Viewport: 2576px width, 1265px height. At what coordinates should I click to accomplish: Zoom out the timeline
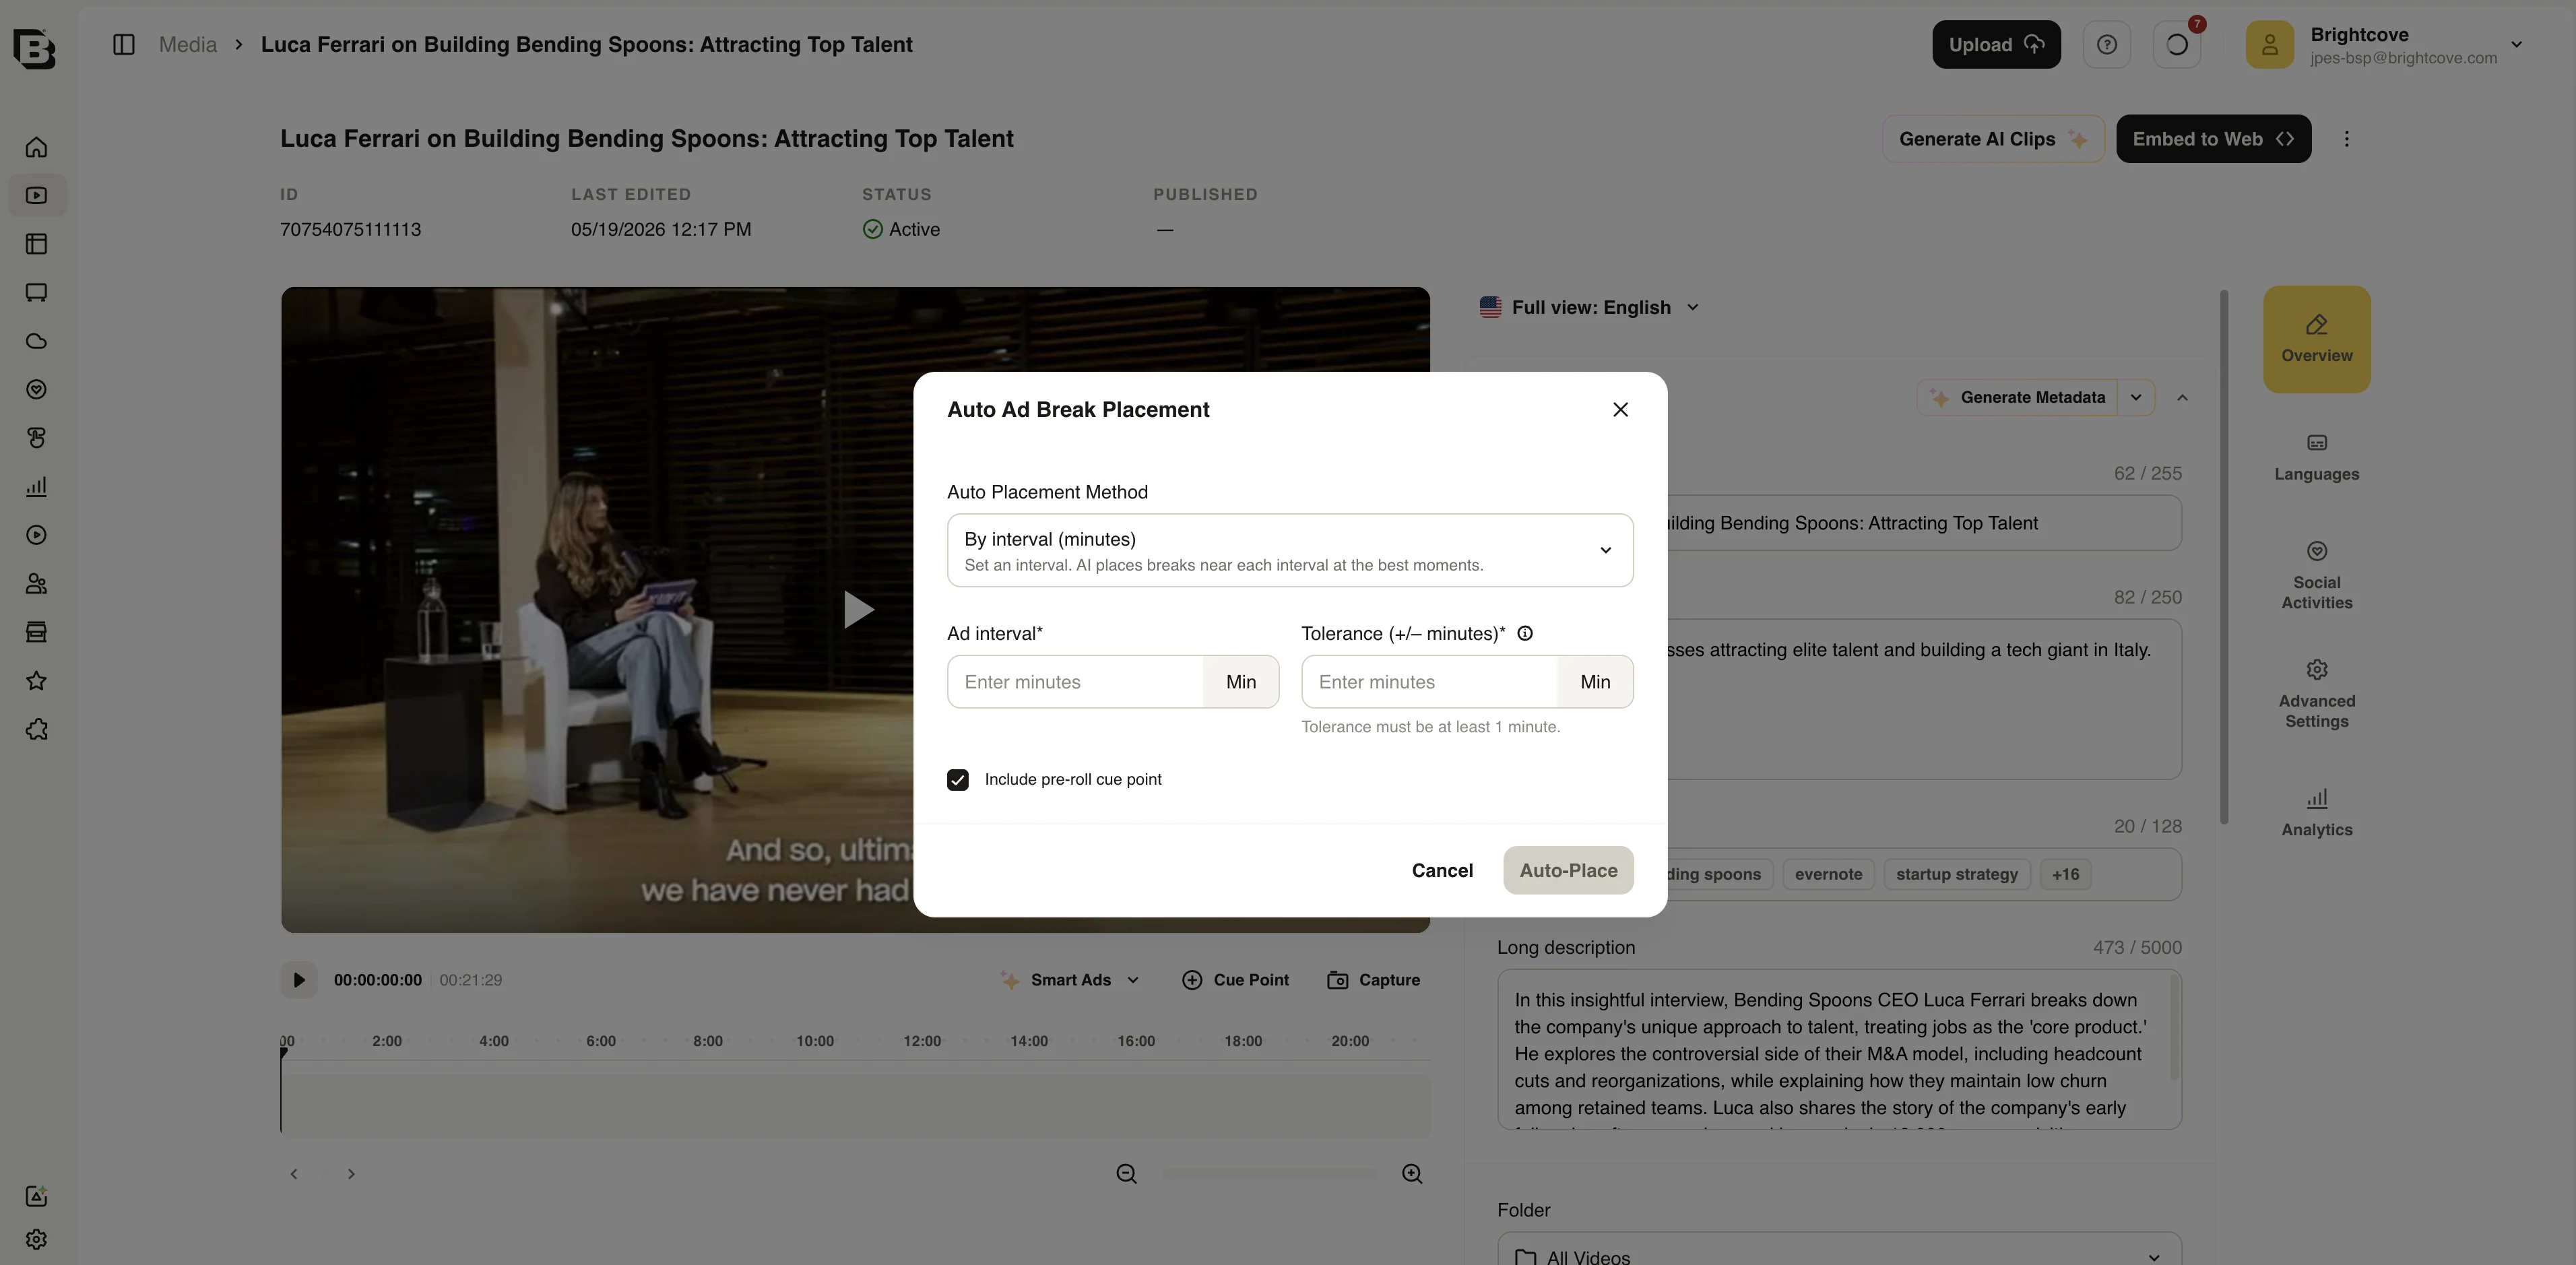(x=1127, y=1174)
